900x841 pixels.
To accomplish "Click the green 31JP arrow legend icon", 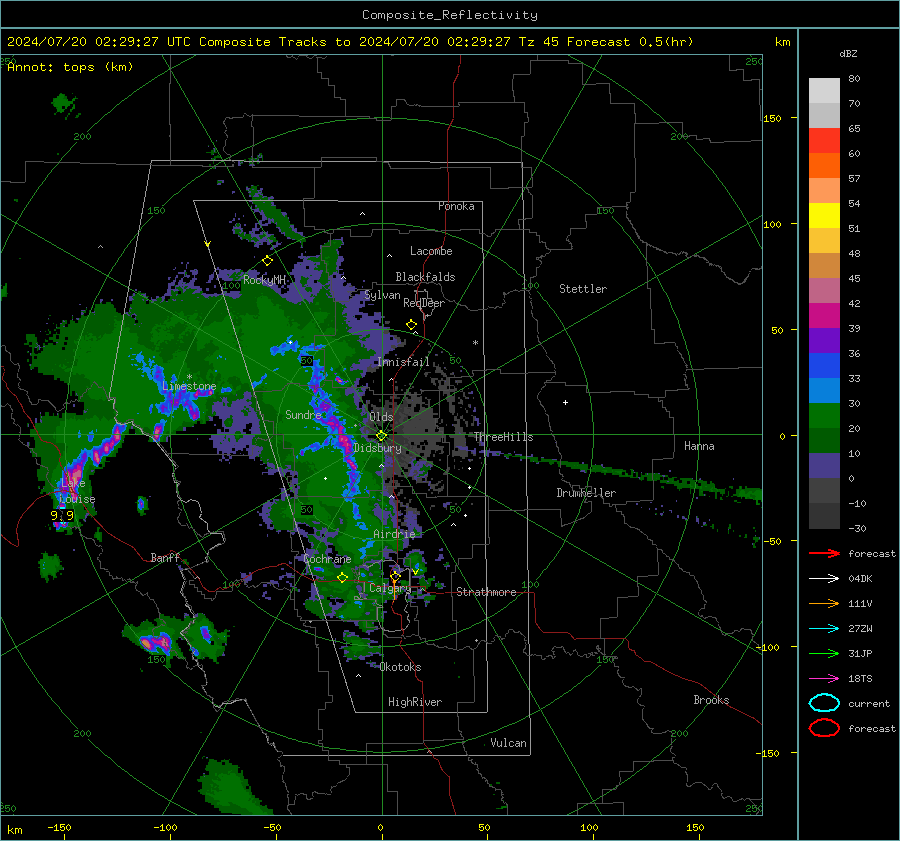I will 824,653.
